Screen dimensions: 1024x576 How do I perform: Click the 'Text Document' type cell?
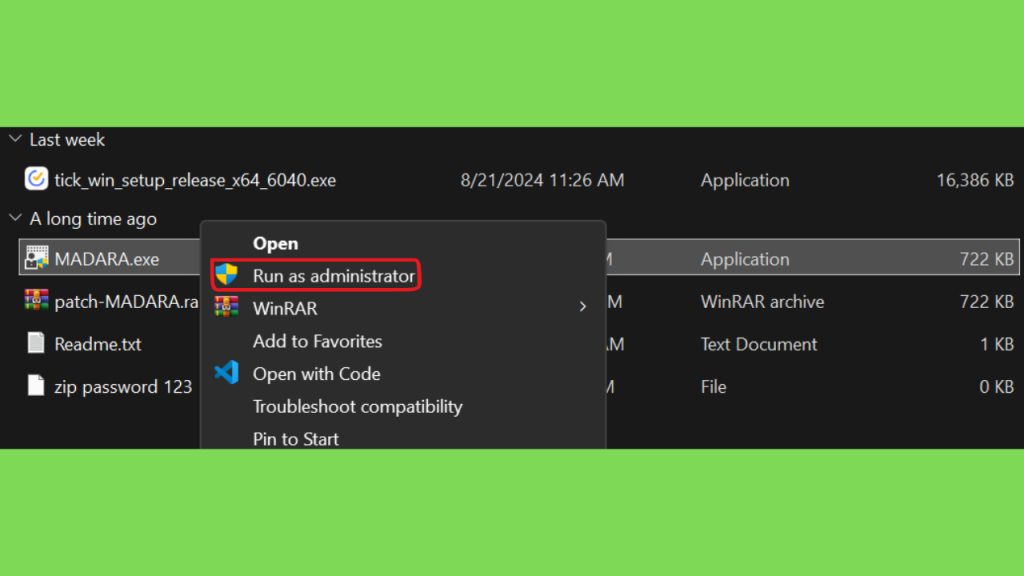coord(759,344)
